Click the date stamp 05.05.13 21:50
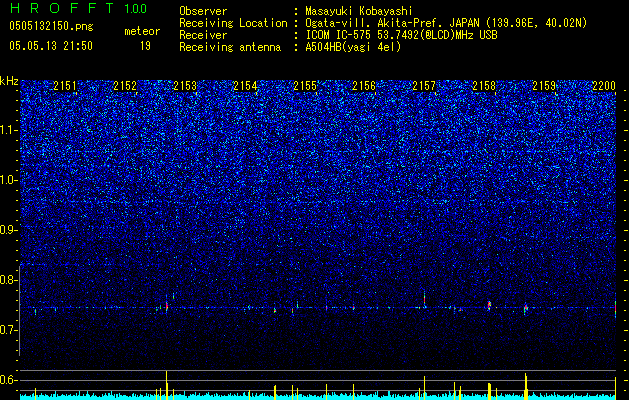This screenshot has width=629, height=400. coord(51,46)
